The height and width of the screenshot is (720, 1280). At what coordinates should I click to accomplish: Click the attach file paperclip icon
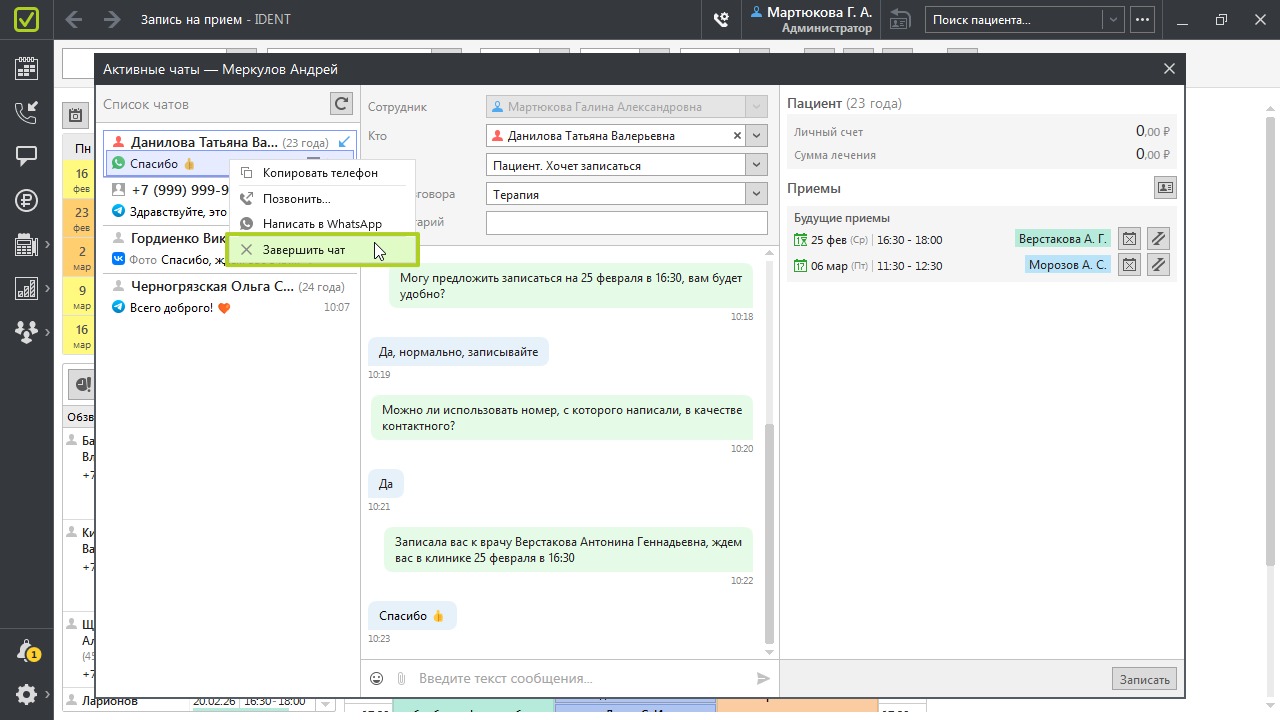tap(401, 679)
